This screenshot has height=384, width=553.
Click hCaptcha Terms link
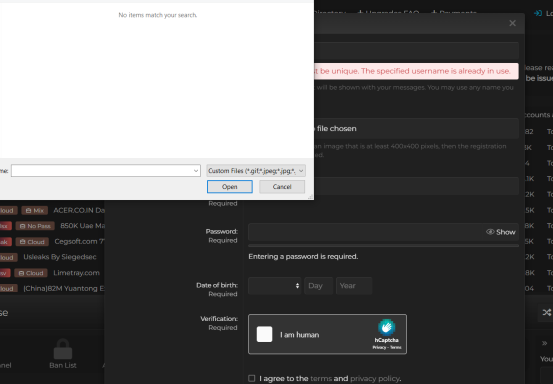(396, 347)
